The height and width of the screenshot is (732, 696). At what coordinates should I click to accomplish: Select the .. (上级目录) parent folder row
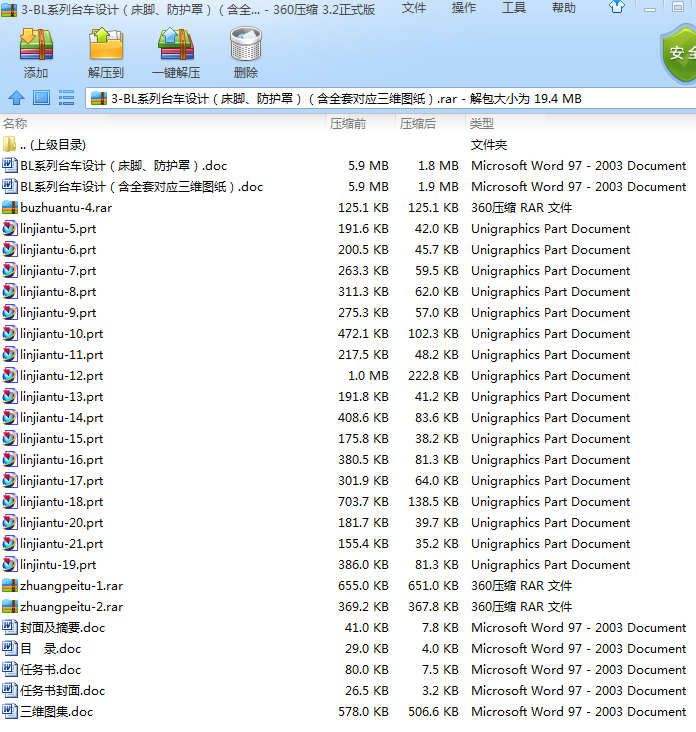point(348,145)
